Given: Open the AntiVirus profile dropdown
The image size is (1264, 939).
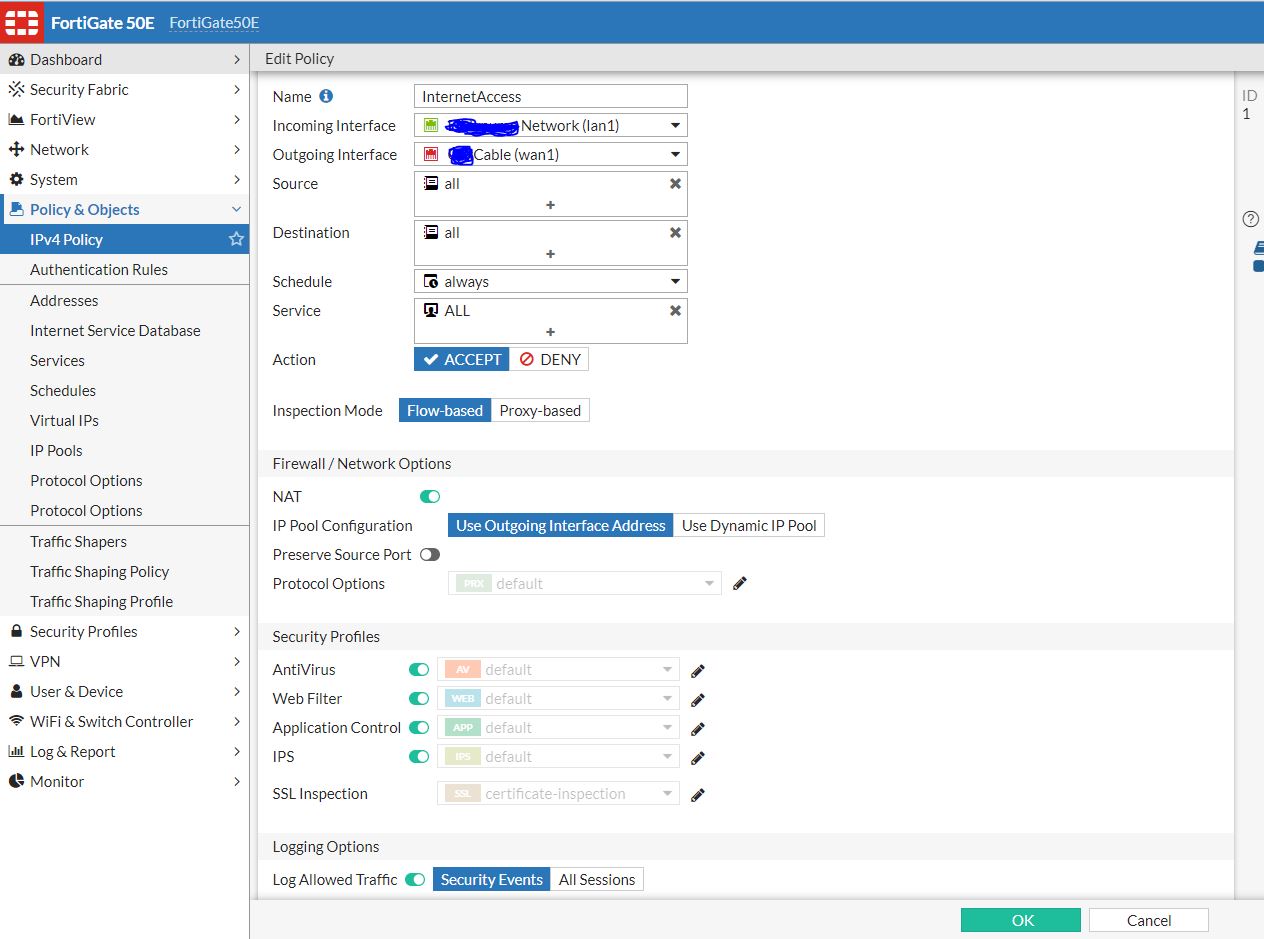Looking at the screenshot, I should (x=558, y=669).
